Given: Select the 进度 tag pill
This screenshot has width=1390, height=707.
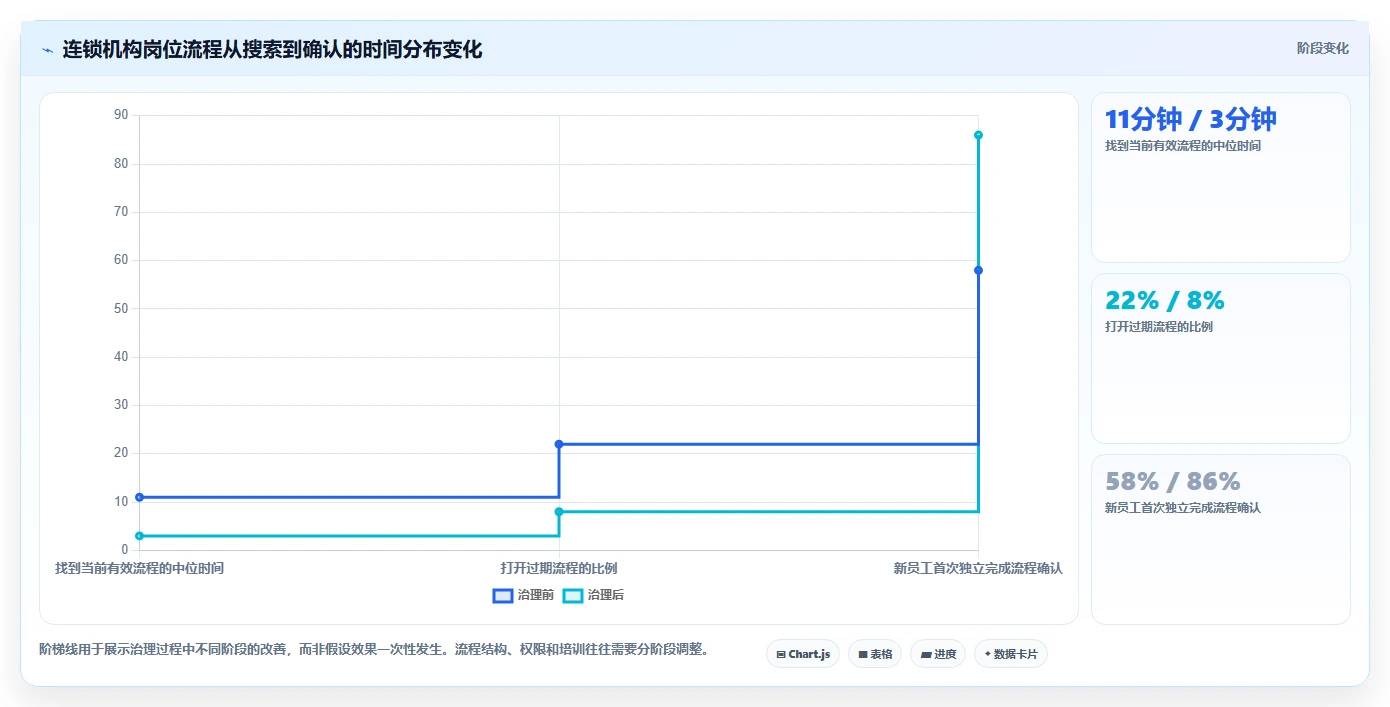Looking at the screenshot, I should pos(938,654).
